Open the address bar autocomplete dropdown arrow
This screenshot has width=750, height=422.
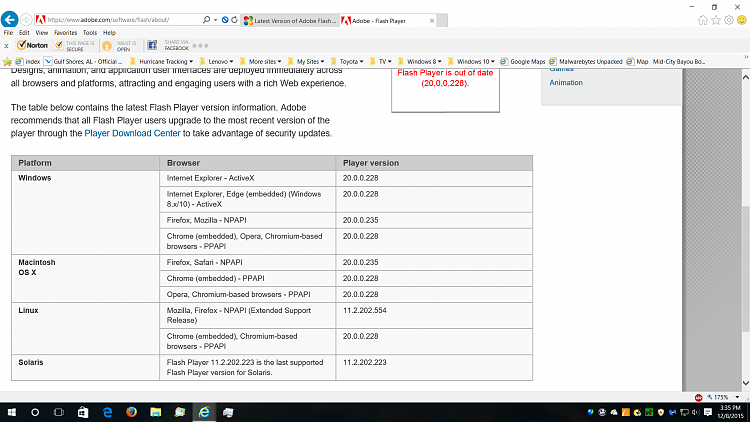coord(216,20)
